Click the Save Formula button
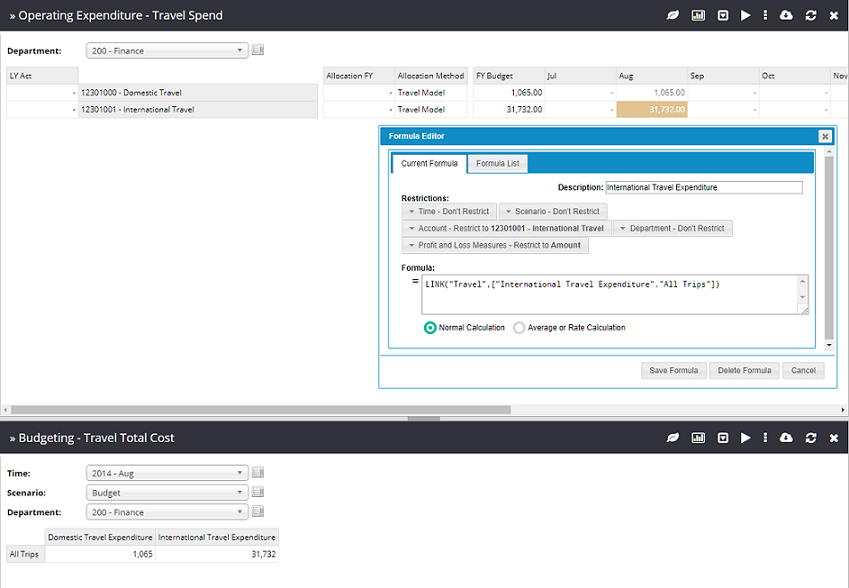 click(x=673, y=370)
